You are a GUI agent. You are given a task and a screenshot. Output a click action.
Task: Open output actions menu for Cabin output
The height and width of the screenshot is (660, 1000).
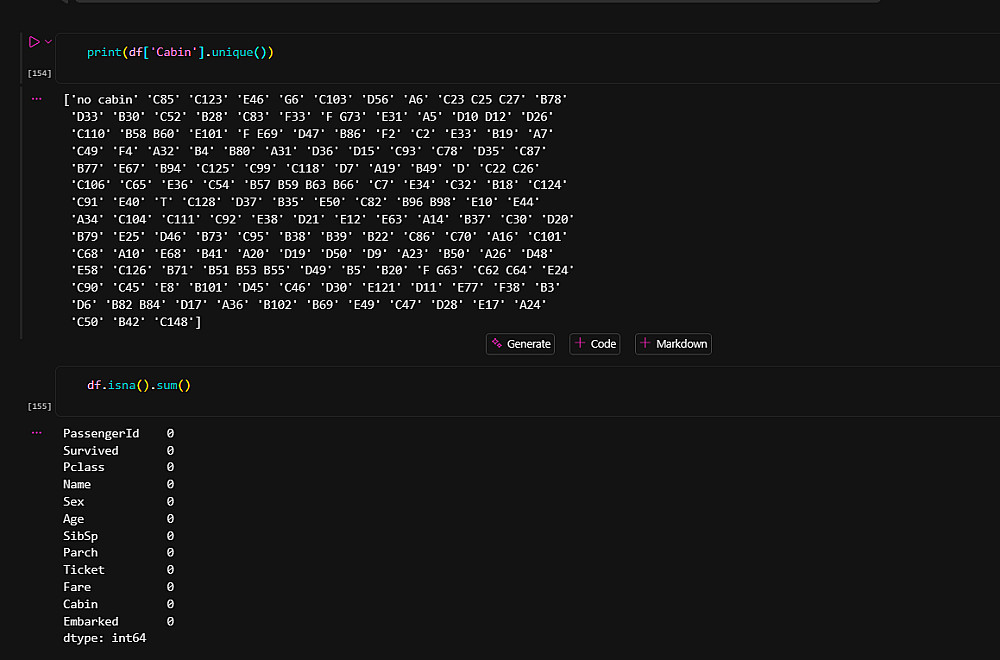(x=37, y=99)
